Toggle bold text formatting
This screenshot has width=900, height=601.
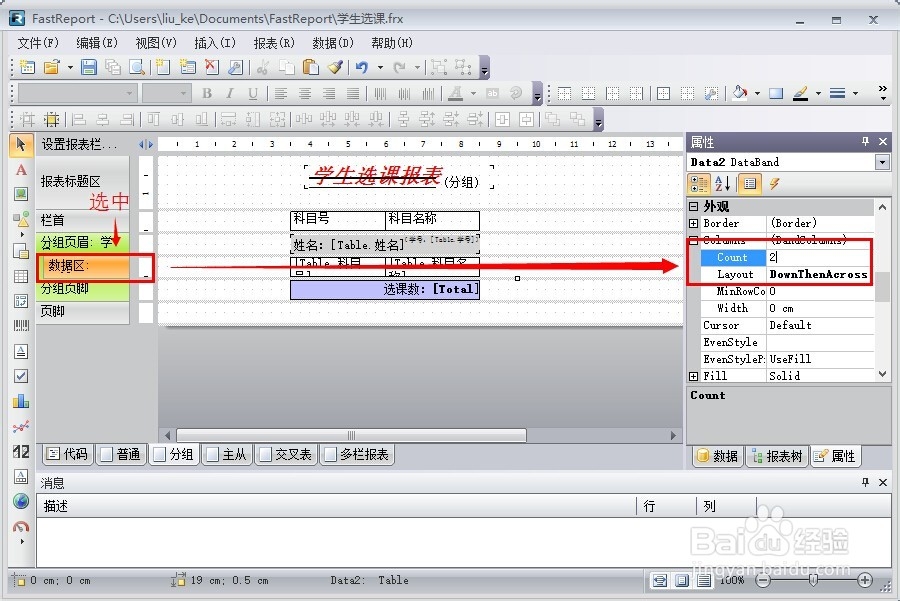206,94
